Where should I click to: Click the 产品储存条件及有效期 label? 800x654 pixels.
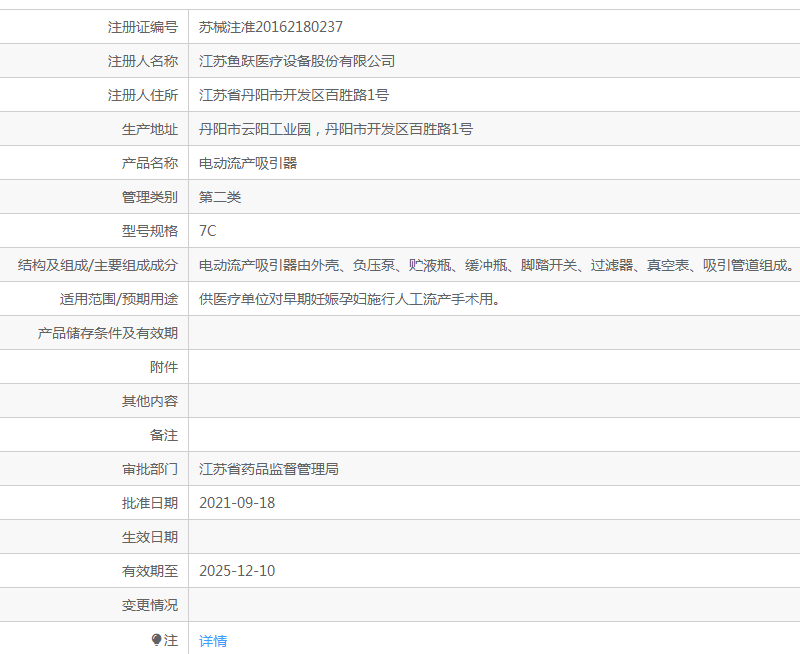coord(108,333)
